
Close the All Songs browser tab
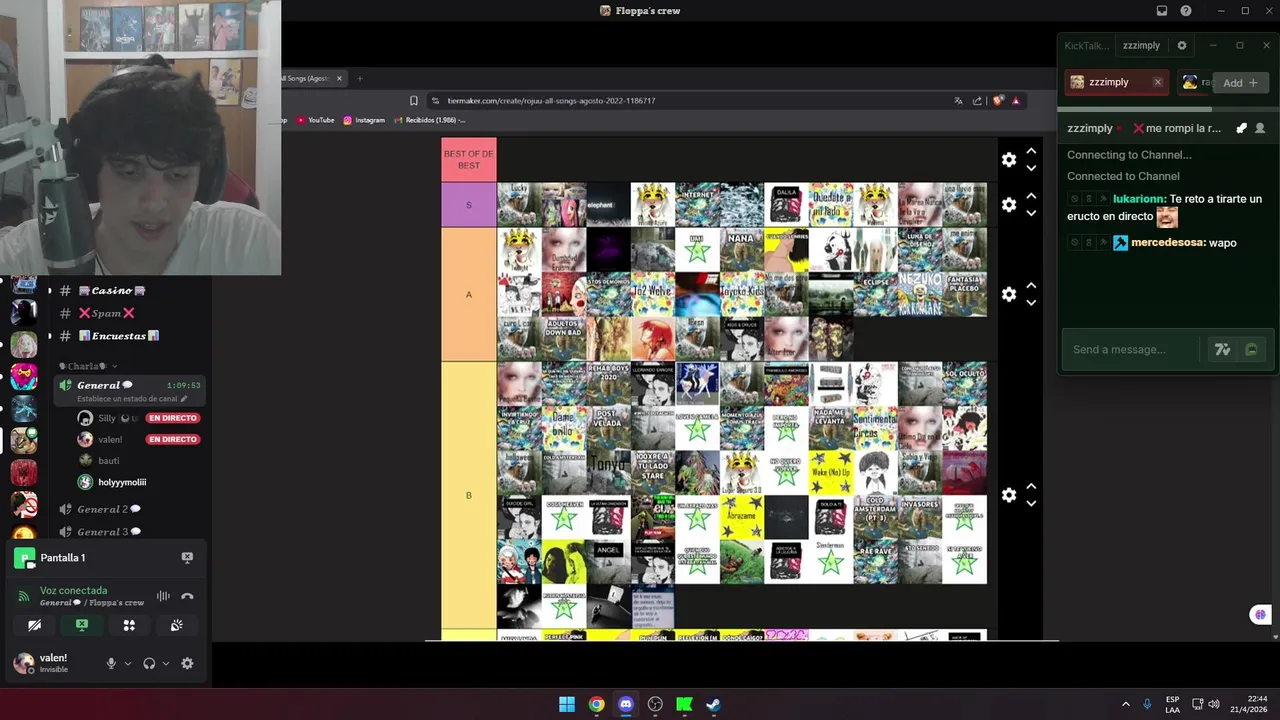[x=339, y=78]
